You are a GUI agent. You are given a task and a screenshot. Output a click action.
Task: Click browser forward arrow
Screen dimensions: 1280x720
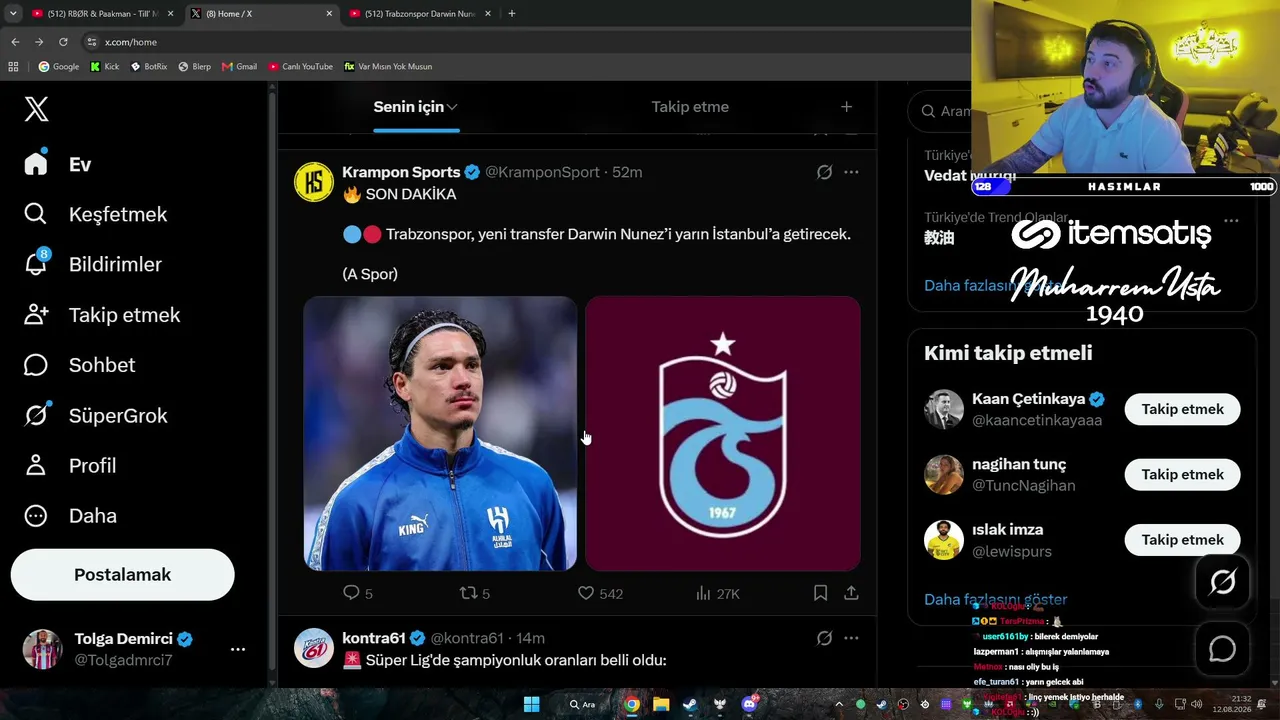(x=39, y=42)
